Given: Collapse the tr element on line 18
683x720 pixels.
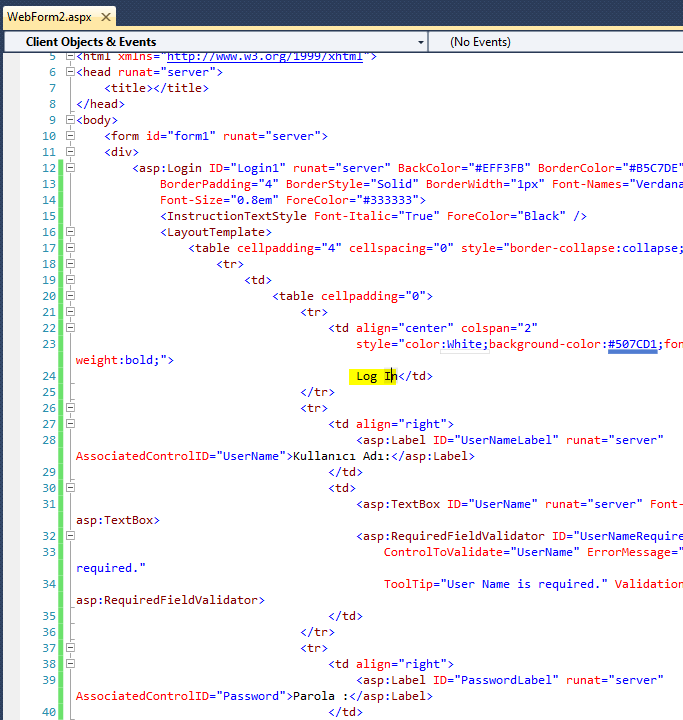Looking at the screenshot, I should point(70,264).
